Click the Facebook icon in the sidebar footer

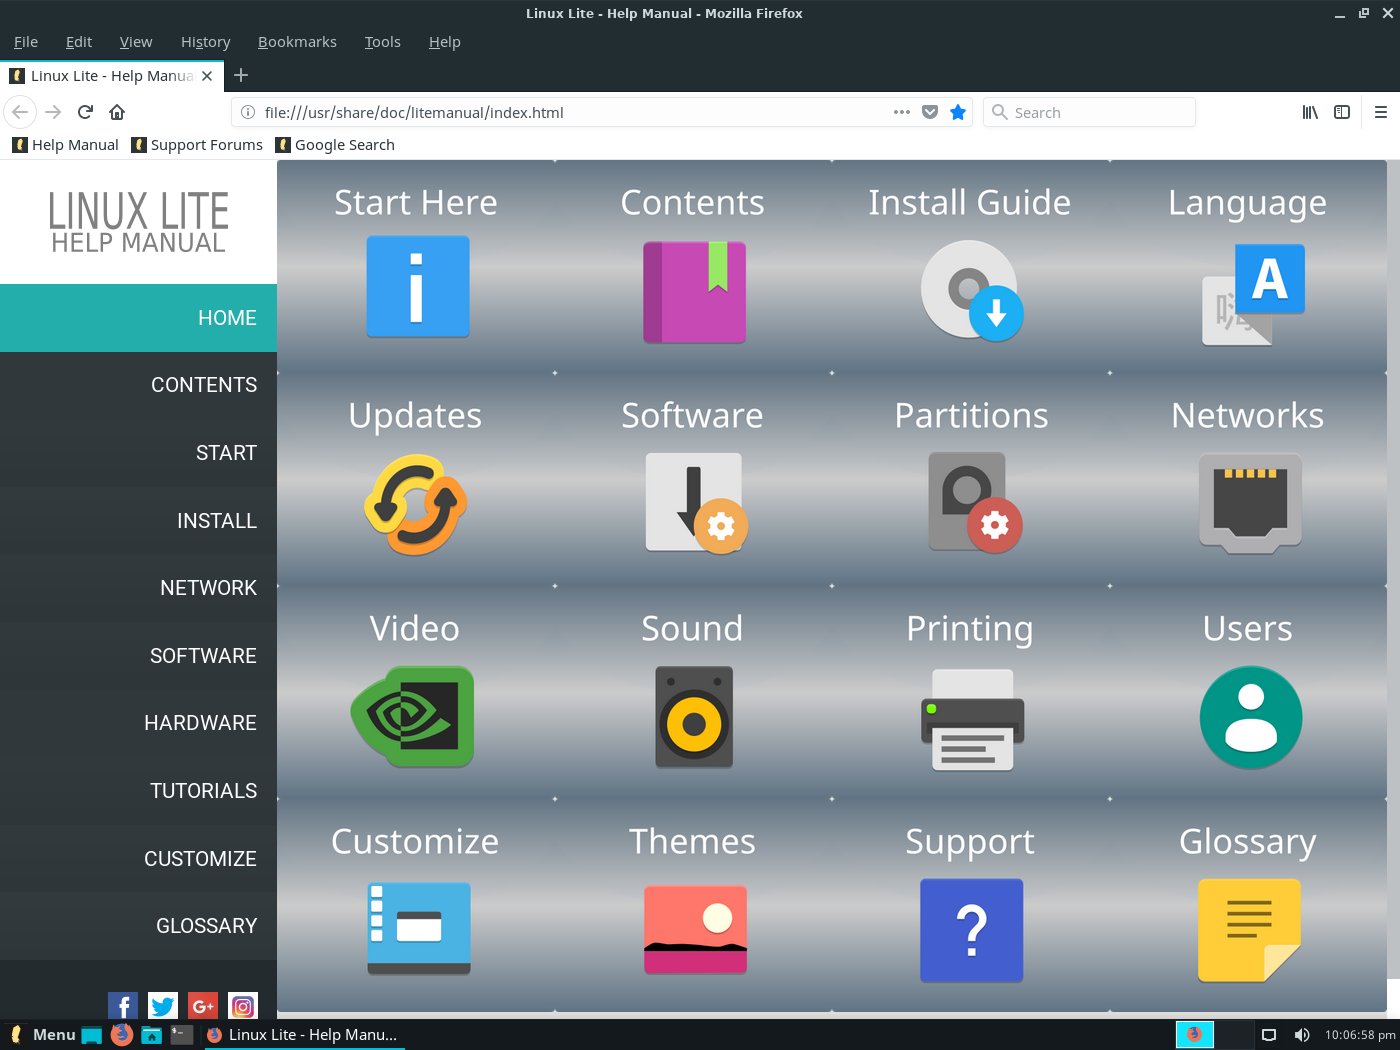122,1005
